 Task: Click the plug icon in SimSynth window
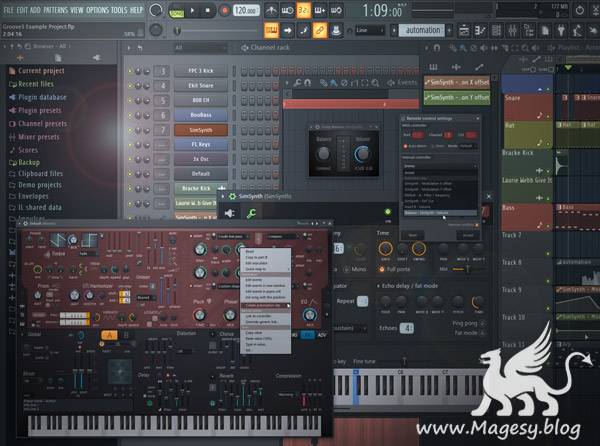230,213
